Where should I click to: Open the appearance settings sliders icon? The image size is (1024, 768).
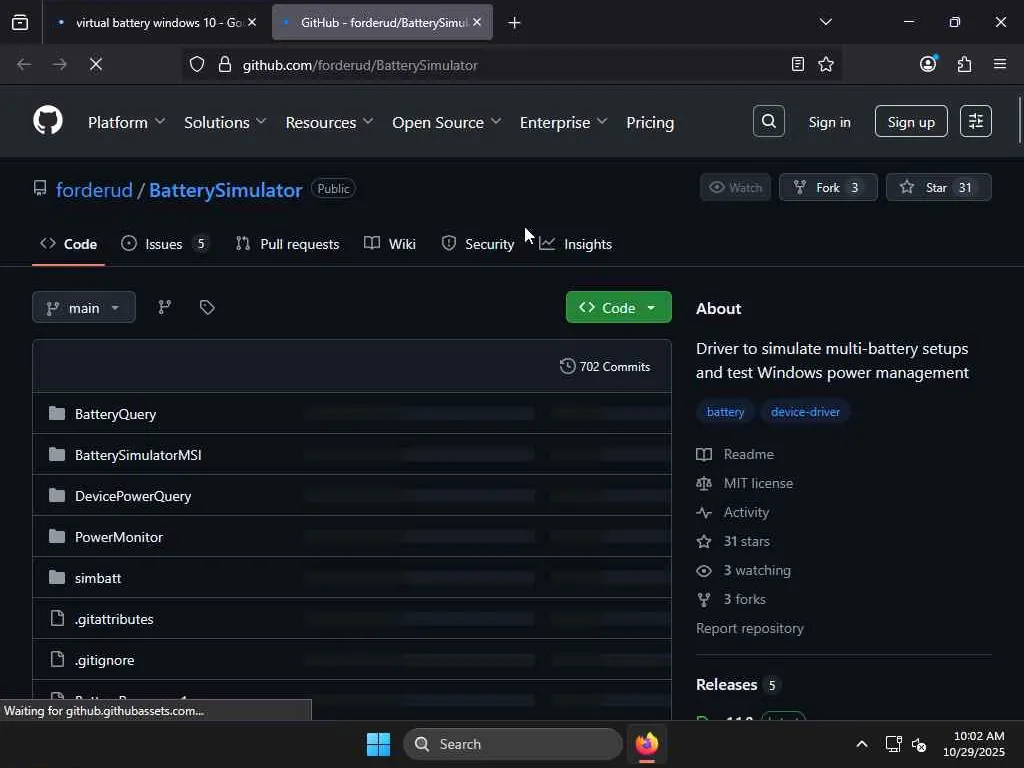[976, 121]
